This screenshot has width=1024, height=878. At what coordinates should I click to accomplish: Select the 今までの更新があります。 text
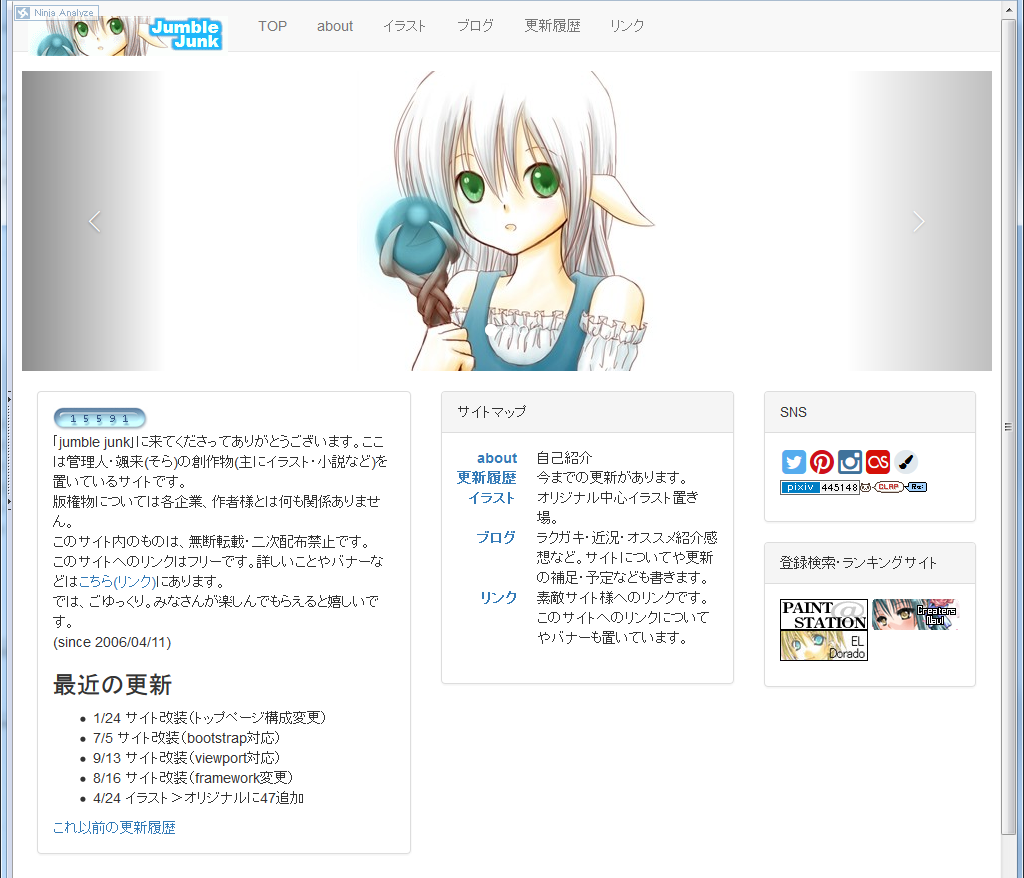612,478
